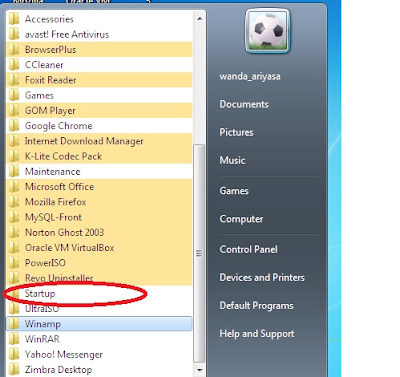400x377 pixels.
Task: Open Computer from the Start menu
Action: (x=241, y=219)
